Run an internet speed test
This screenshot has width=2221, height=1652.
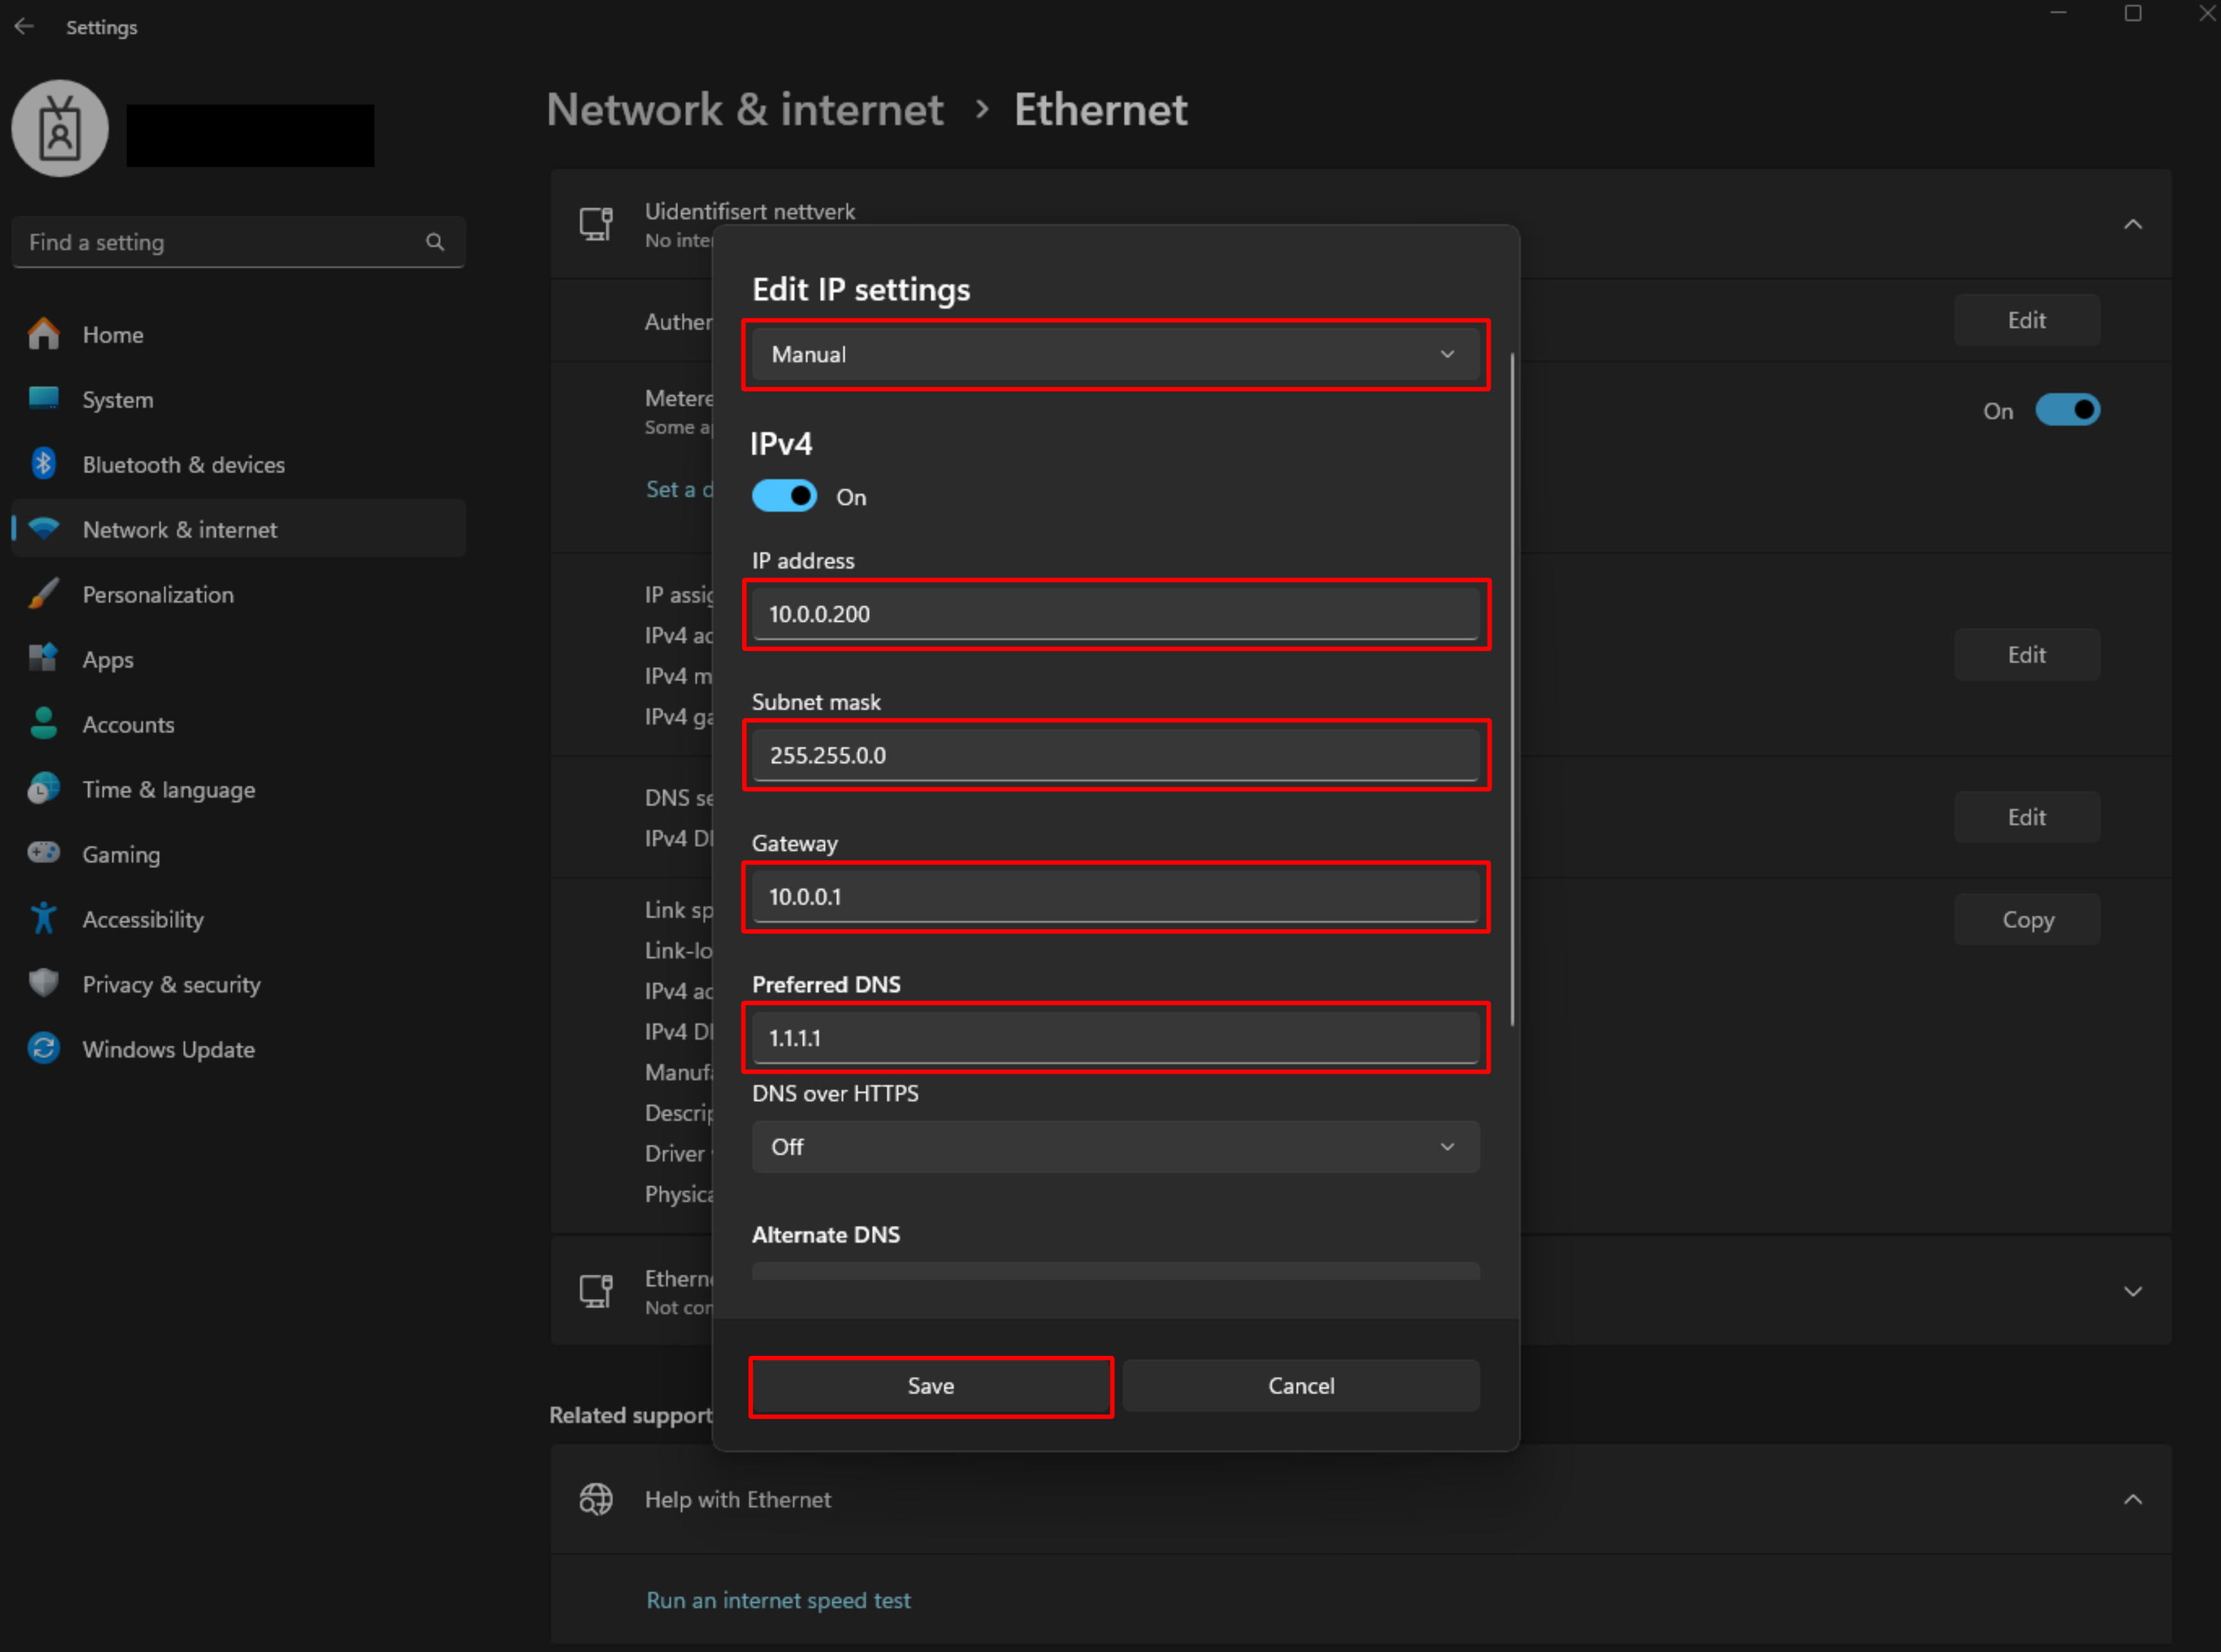pyautogui.click(x=778, y=1600)
